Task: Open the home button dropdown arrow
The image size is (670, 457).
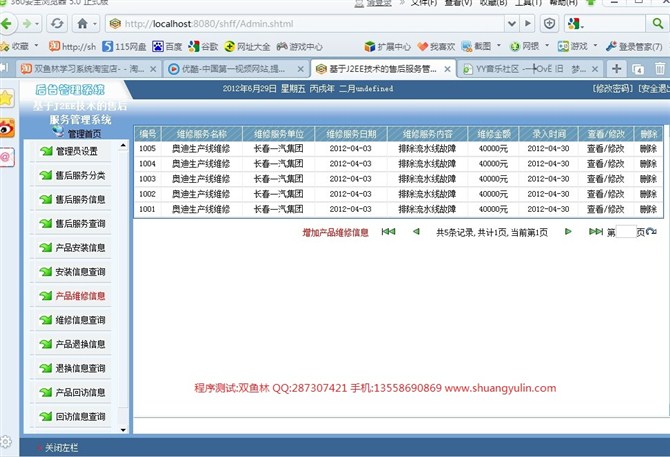Action: pyautogui.click(x=95, y=24)
